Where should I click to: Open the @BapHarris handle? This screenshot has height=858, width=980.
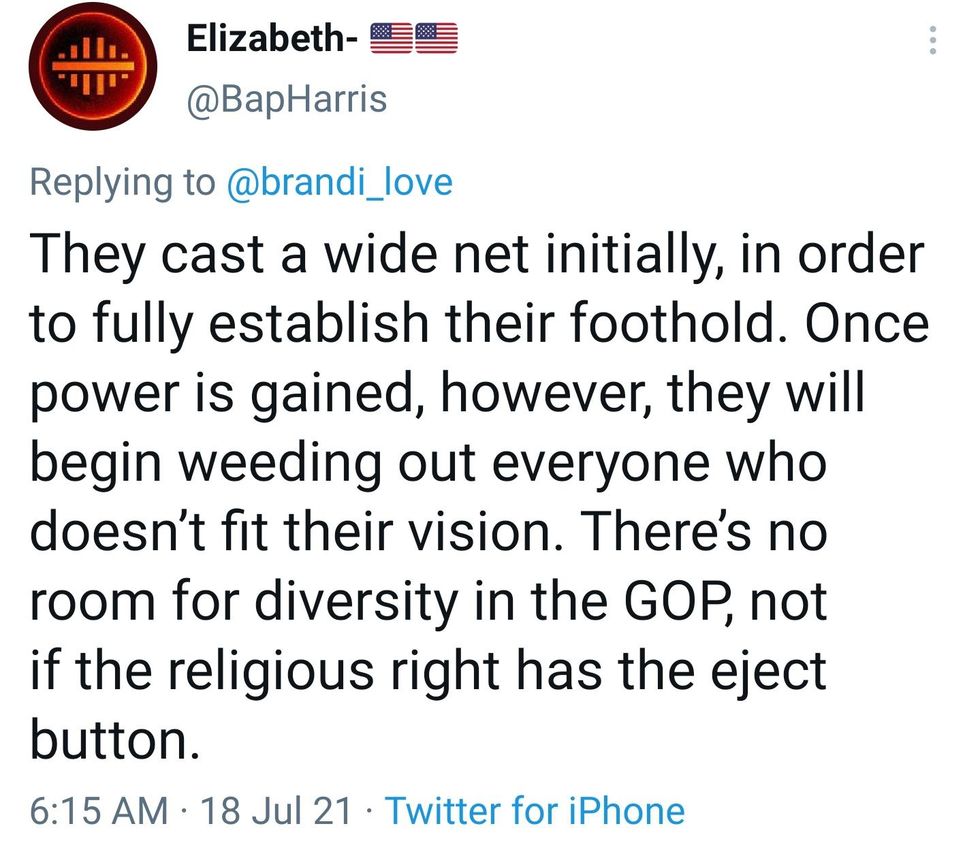pyautogui.click(x=286, y=99)
